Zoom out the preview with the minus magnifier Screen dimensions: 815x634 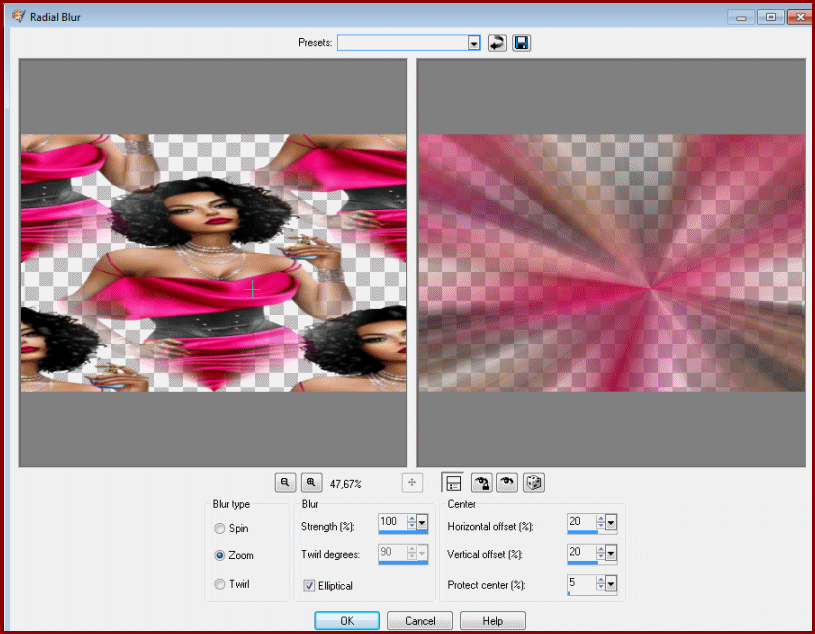pos(285,482)
